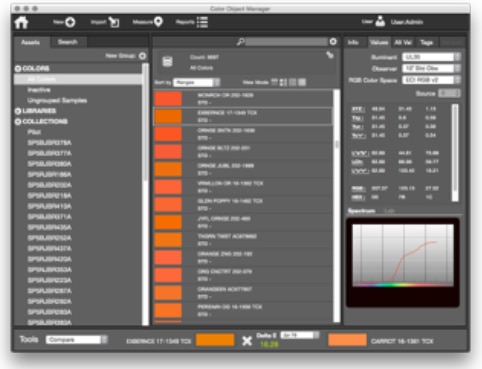The width and height of the screenshot is (482, 369).
Task: Click the orange swatch in compare bar
Action: click(215, 340)
